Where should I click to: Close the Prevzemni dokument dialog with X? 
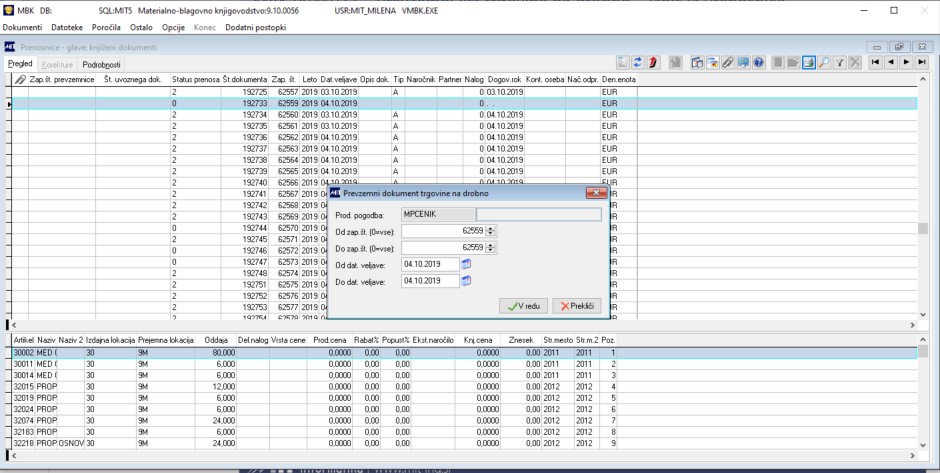(x=596, y=193)
